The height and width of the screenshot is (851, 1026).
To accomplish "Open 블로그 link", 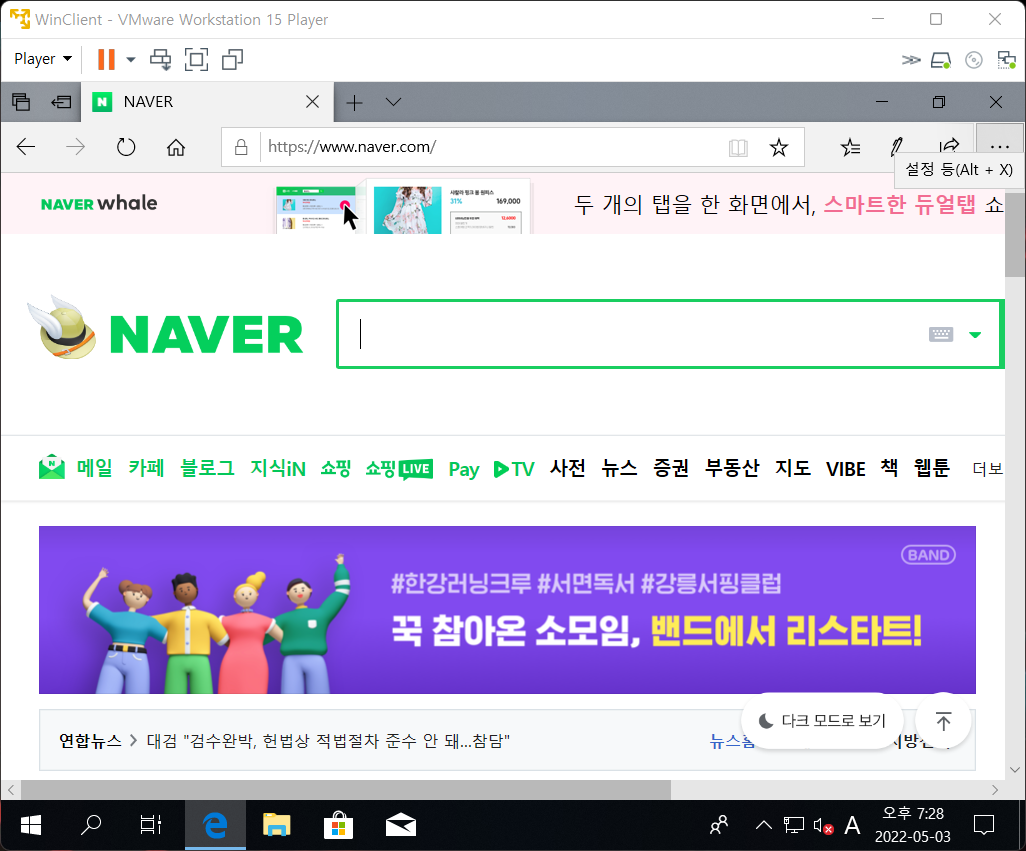I will 207,468.
